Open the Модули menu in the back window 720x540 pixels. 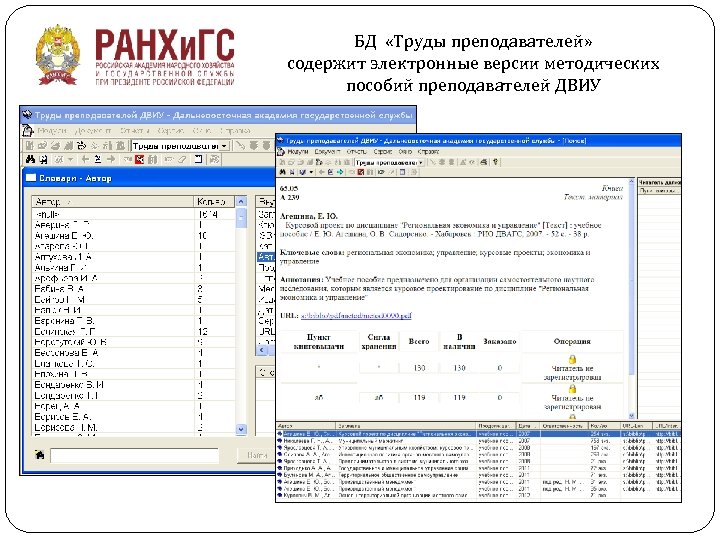click(x=52, y=131)
